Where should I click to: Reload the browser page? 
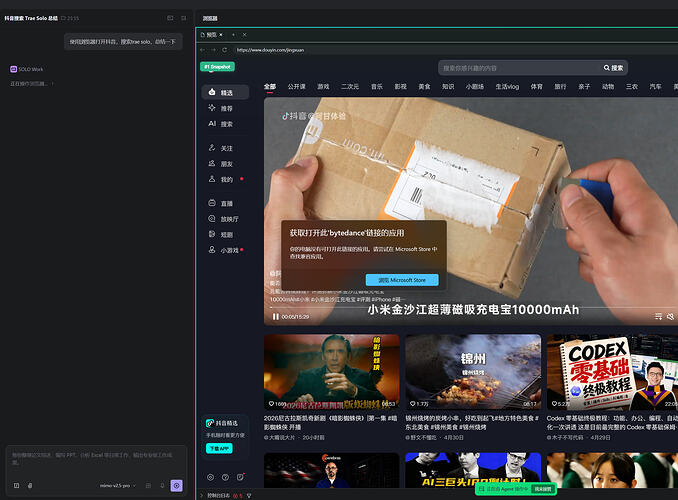[x=224, y=50]
